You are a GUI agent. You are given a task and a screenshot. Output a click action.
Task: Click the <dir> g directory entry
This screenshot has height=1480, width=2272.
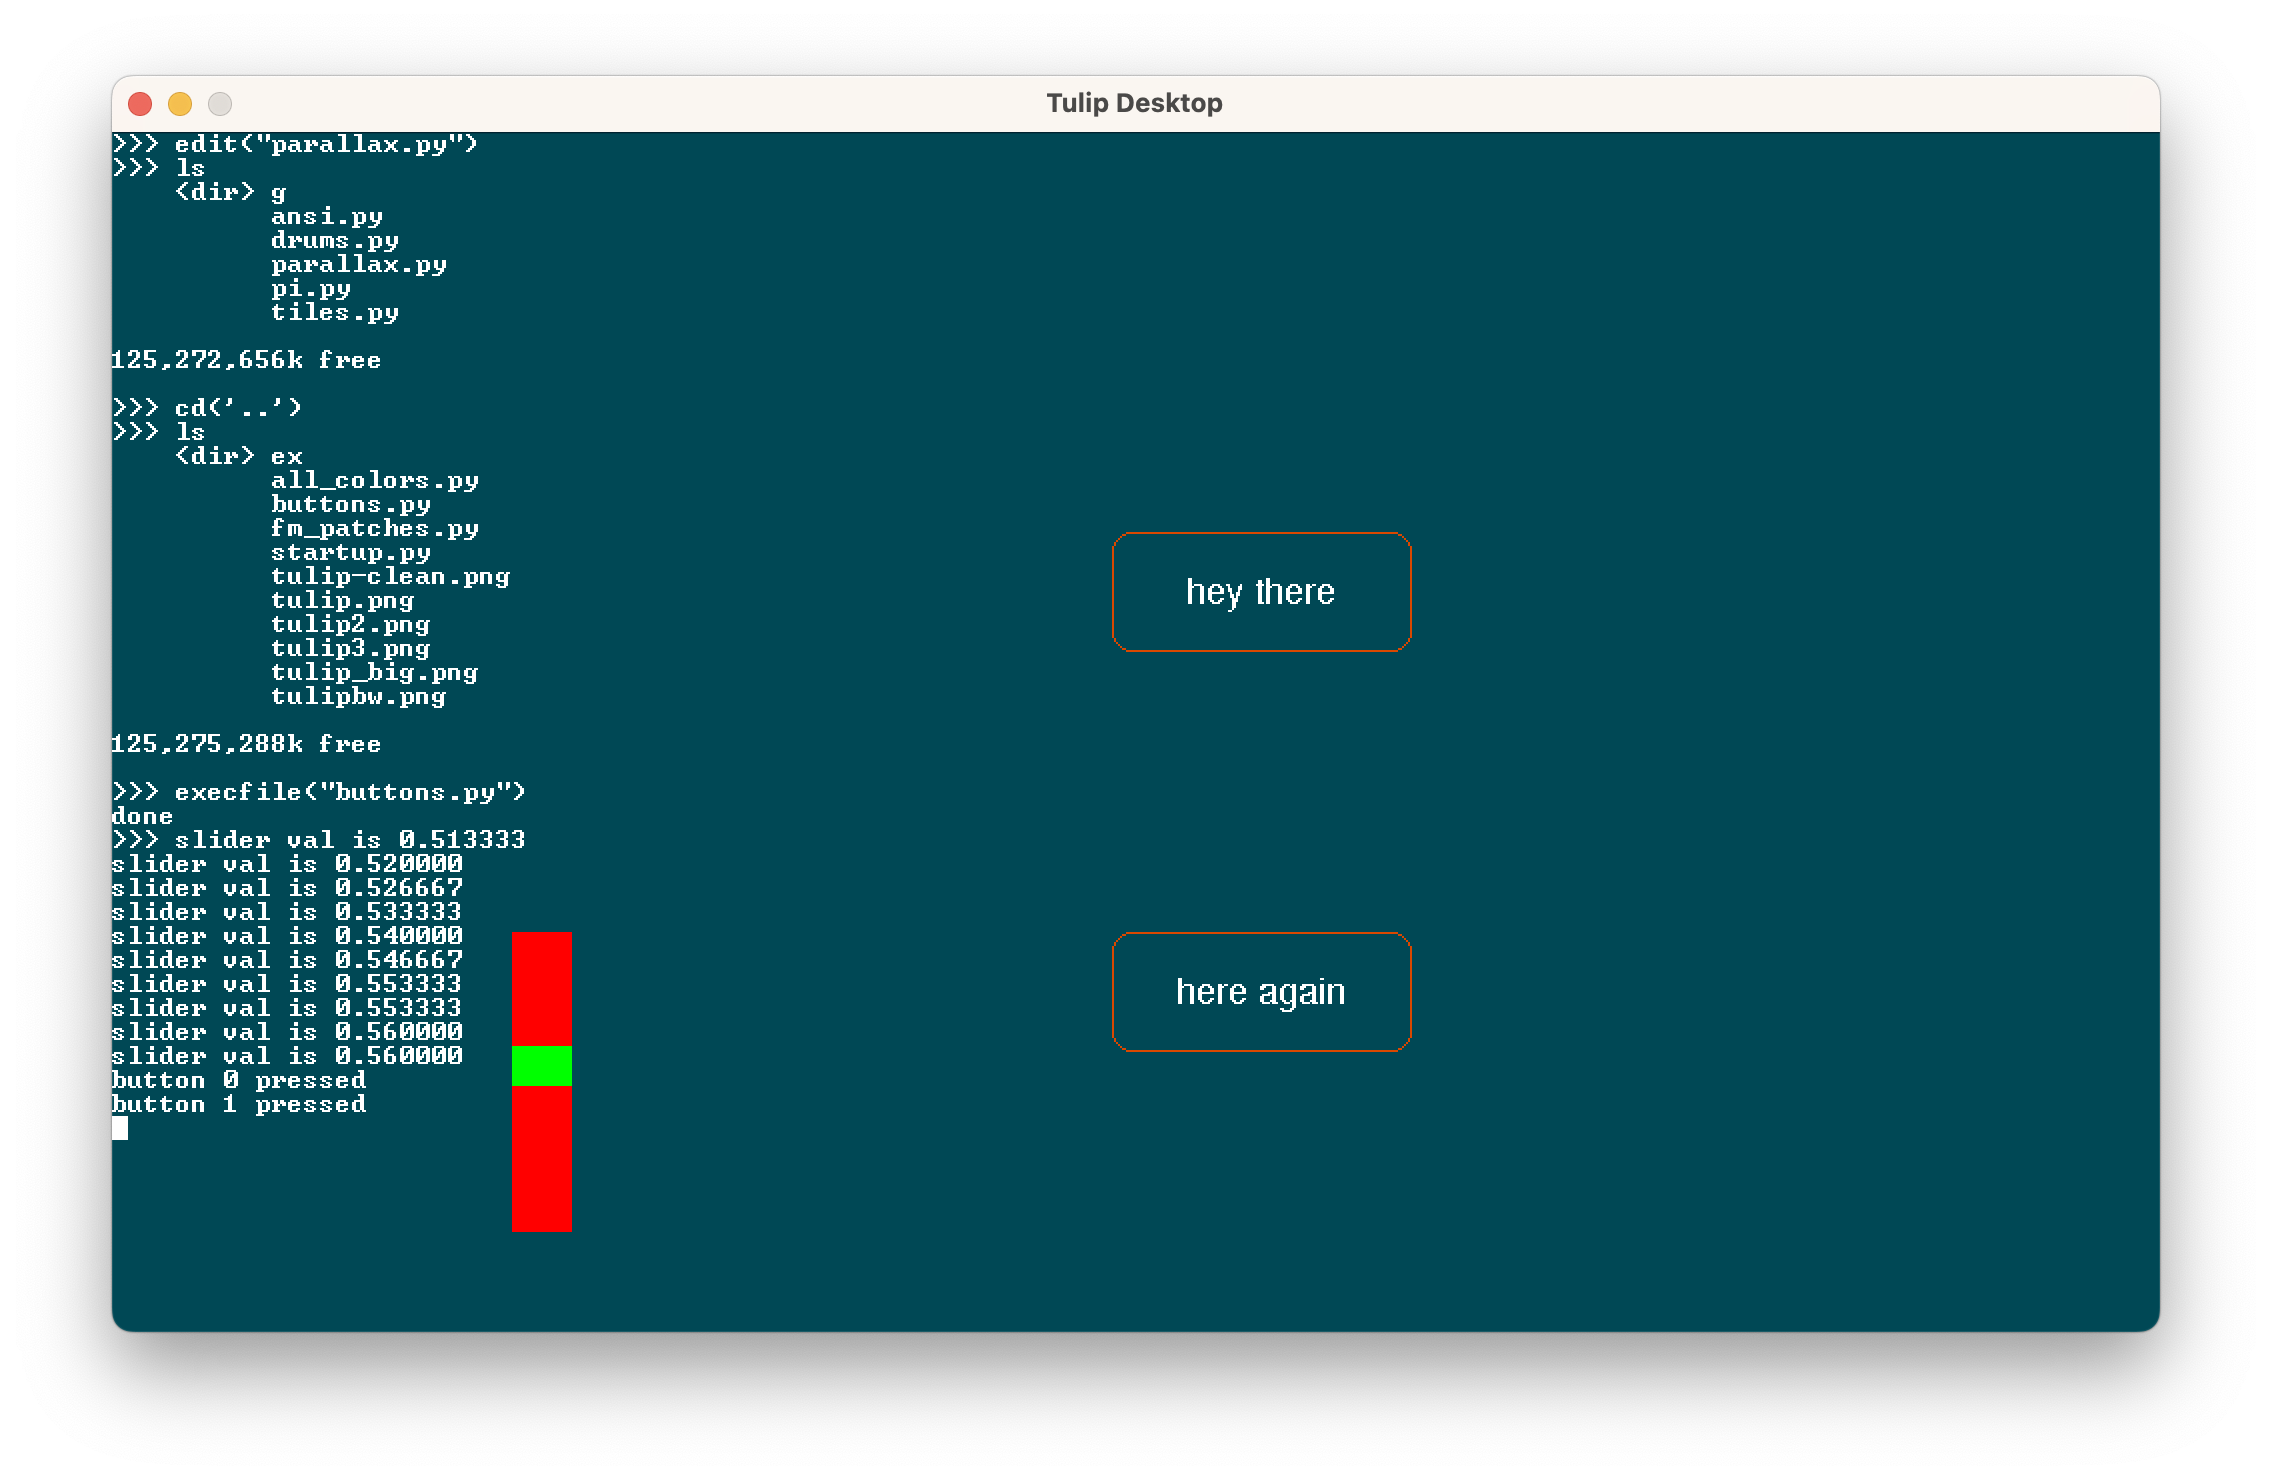230,192
